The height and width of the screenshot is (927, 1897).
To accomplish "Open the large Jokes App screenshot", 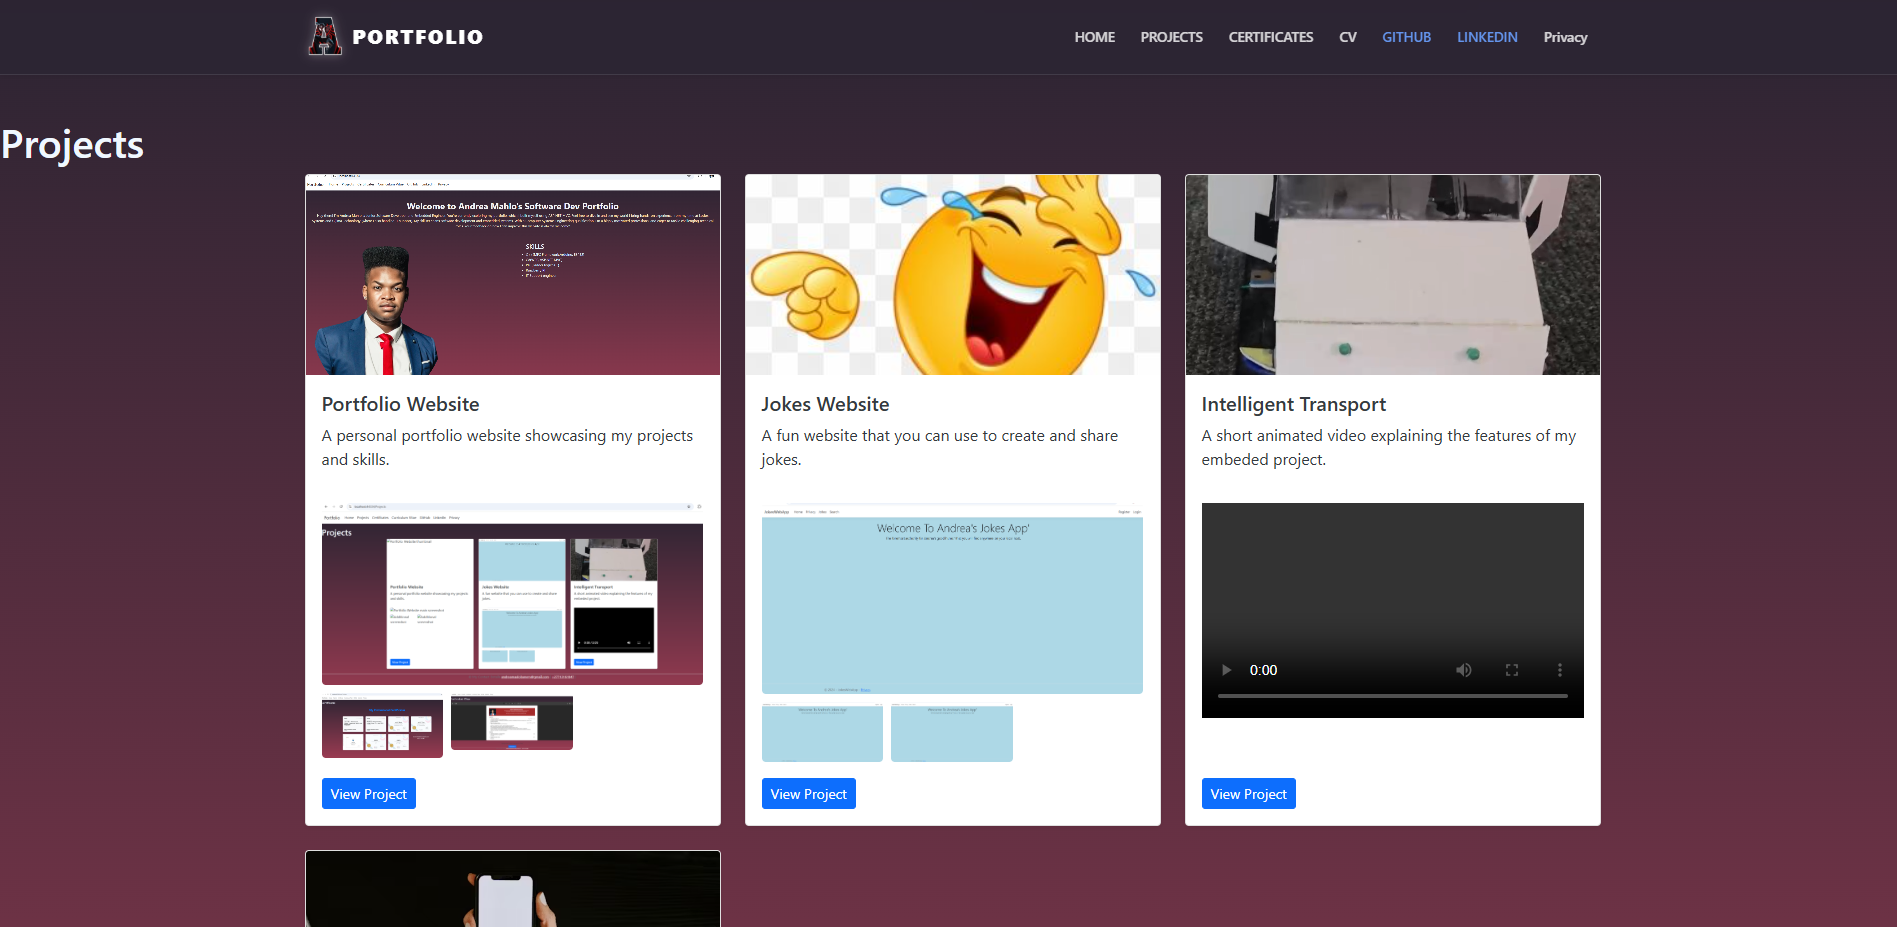I will tap(952, 598).
